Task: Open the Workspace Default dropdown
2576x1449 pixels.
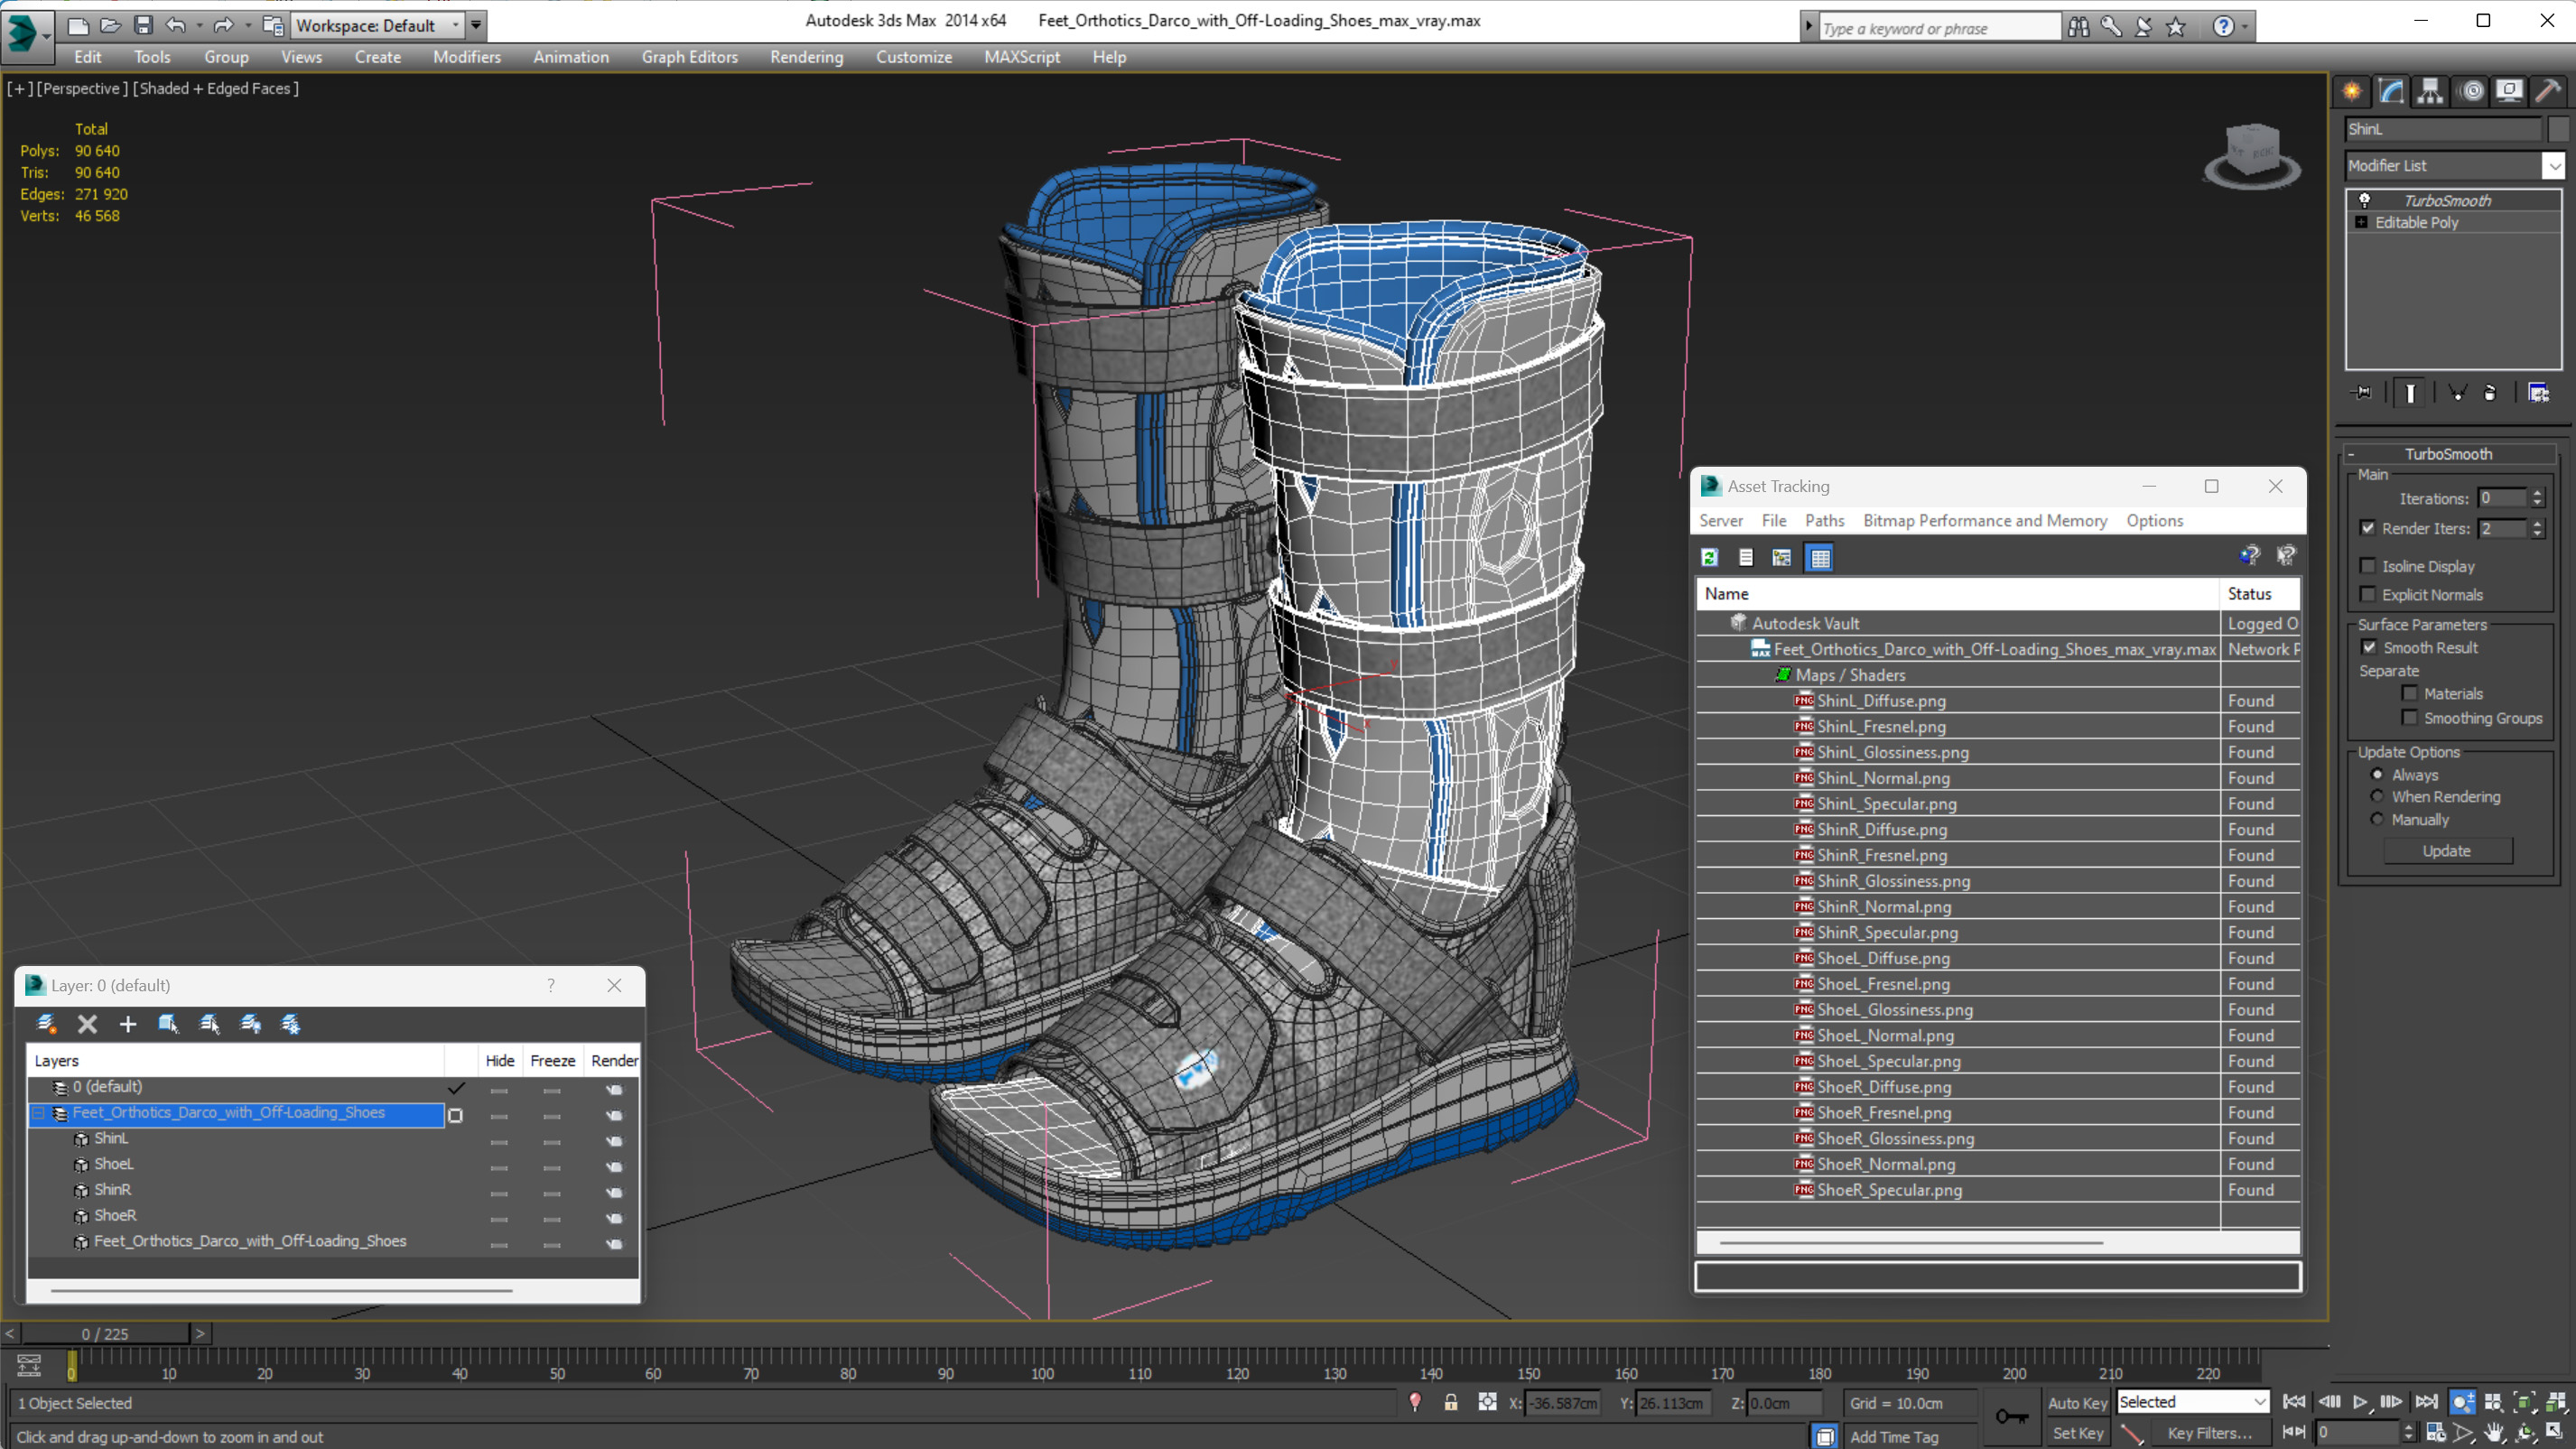Action: 456,25
